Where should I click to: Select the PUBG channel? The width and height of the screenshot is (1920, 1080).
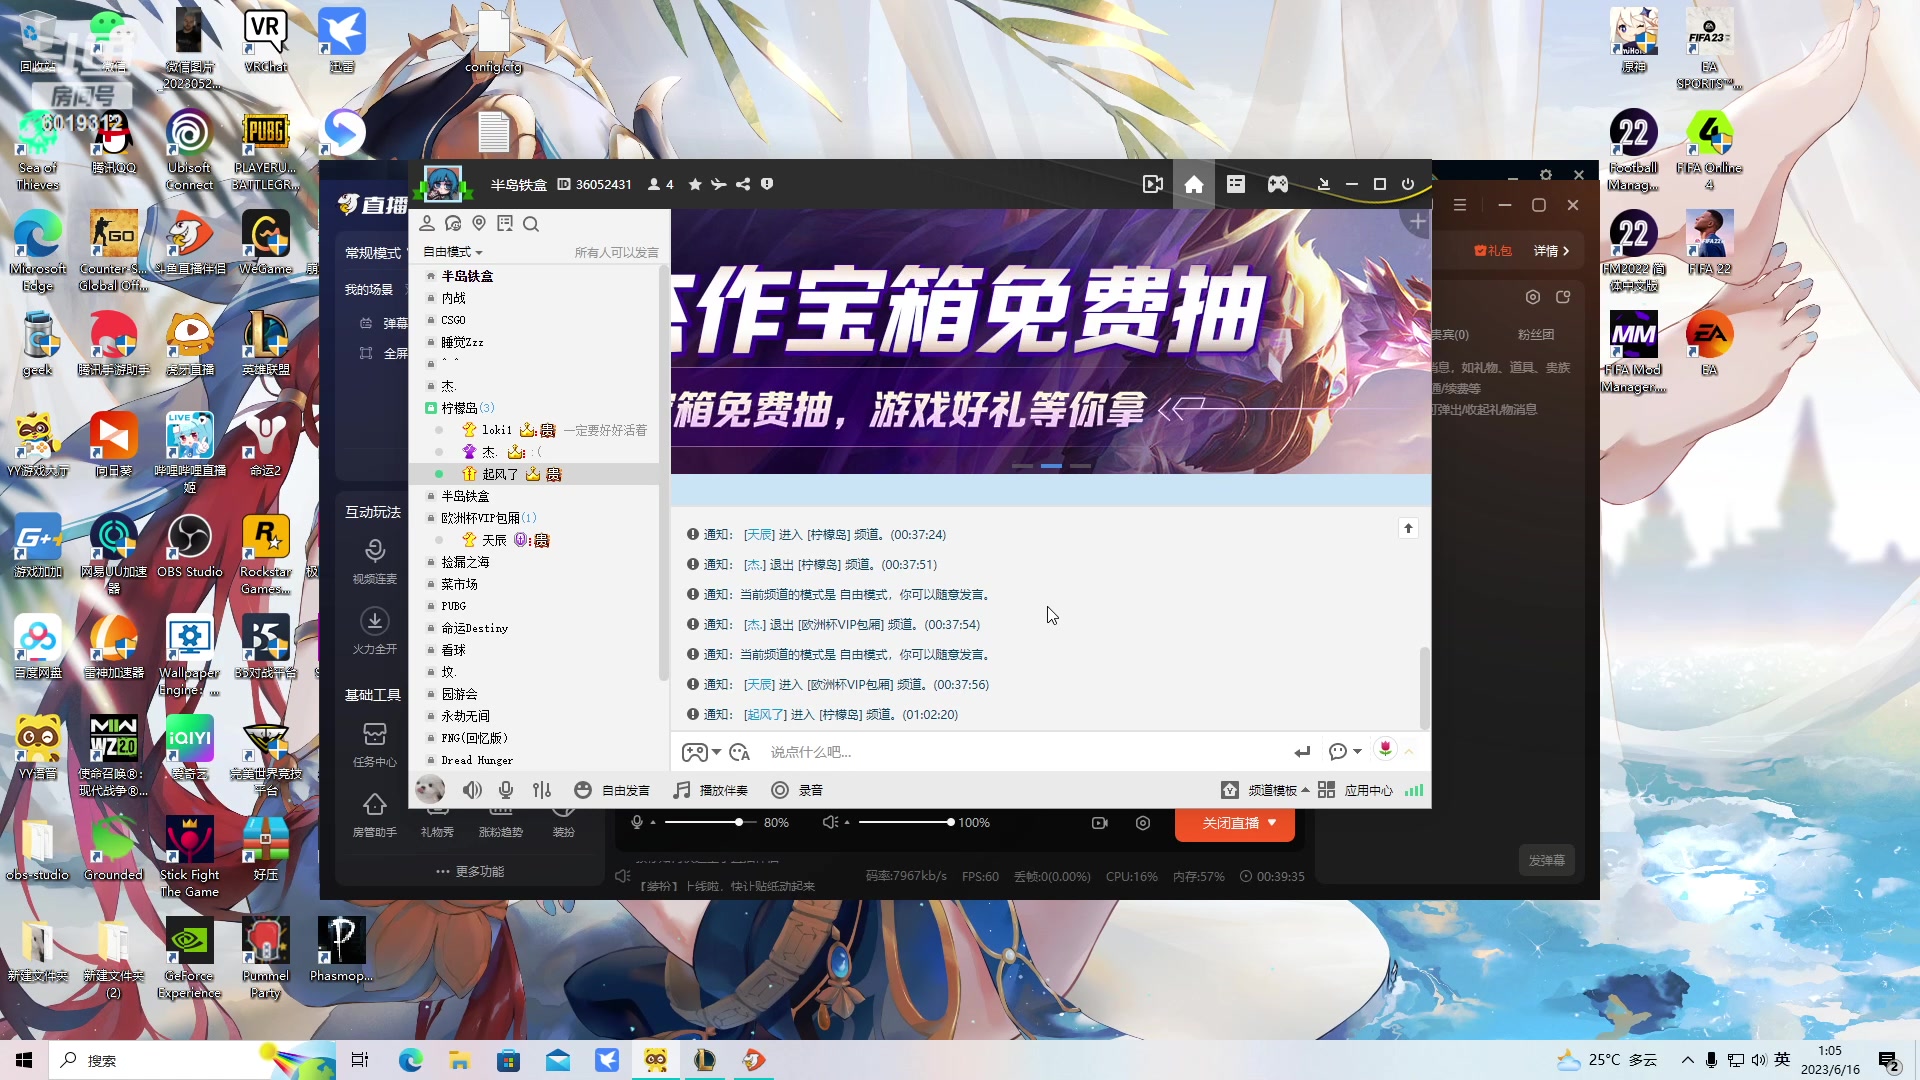click(453, 606)
